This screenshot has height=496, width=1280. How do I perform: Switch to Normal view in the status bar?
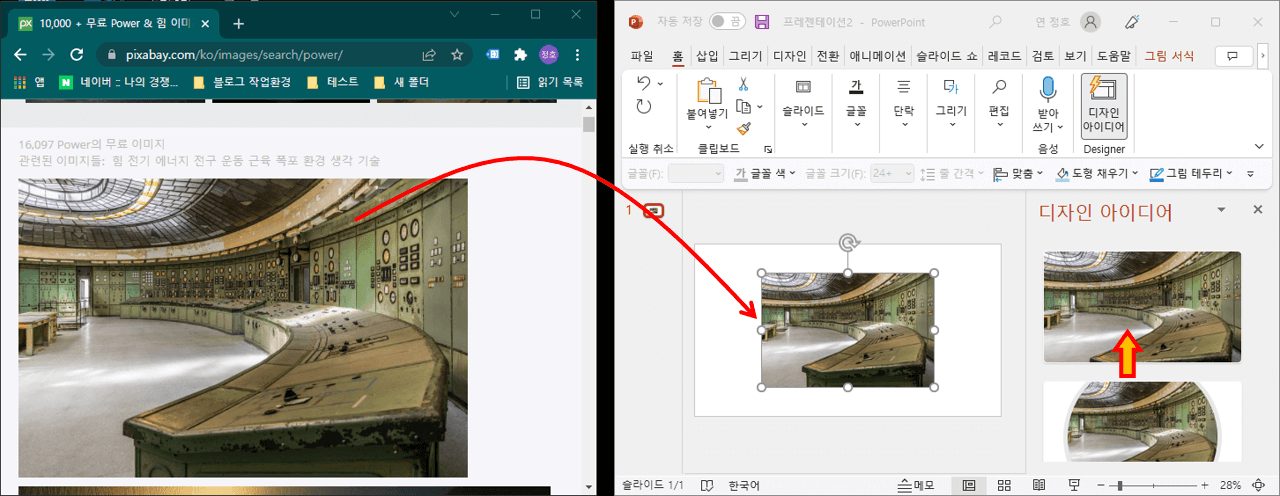tap(968, 485)
